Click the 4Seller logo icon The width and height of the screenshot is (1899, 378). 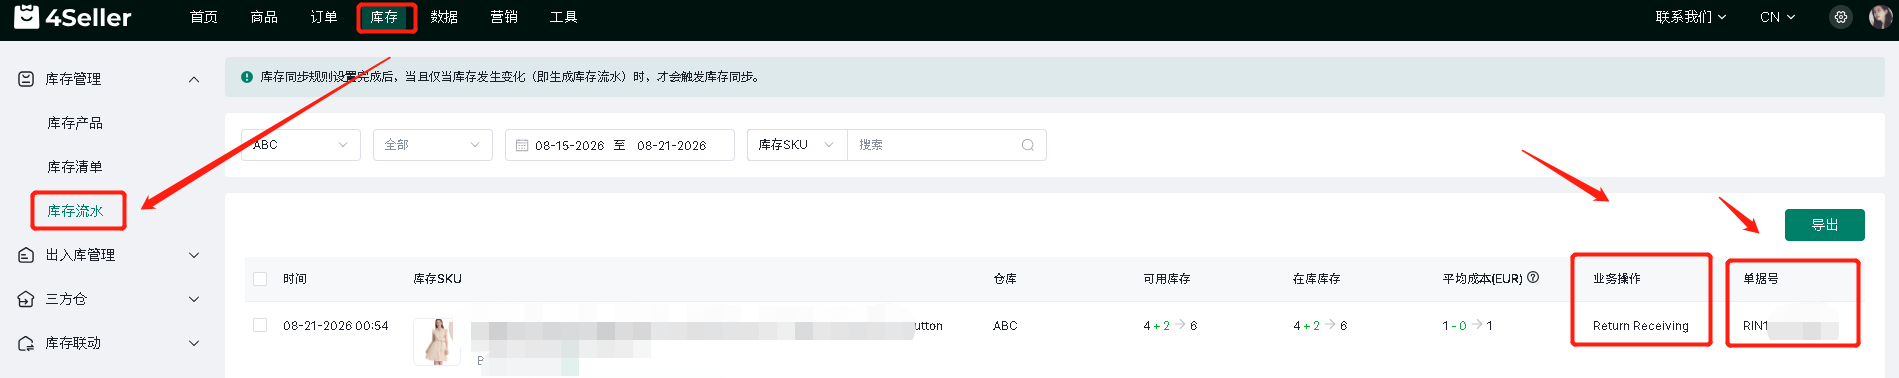27,16
